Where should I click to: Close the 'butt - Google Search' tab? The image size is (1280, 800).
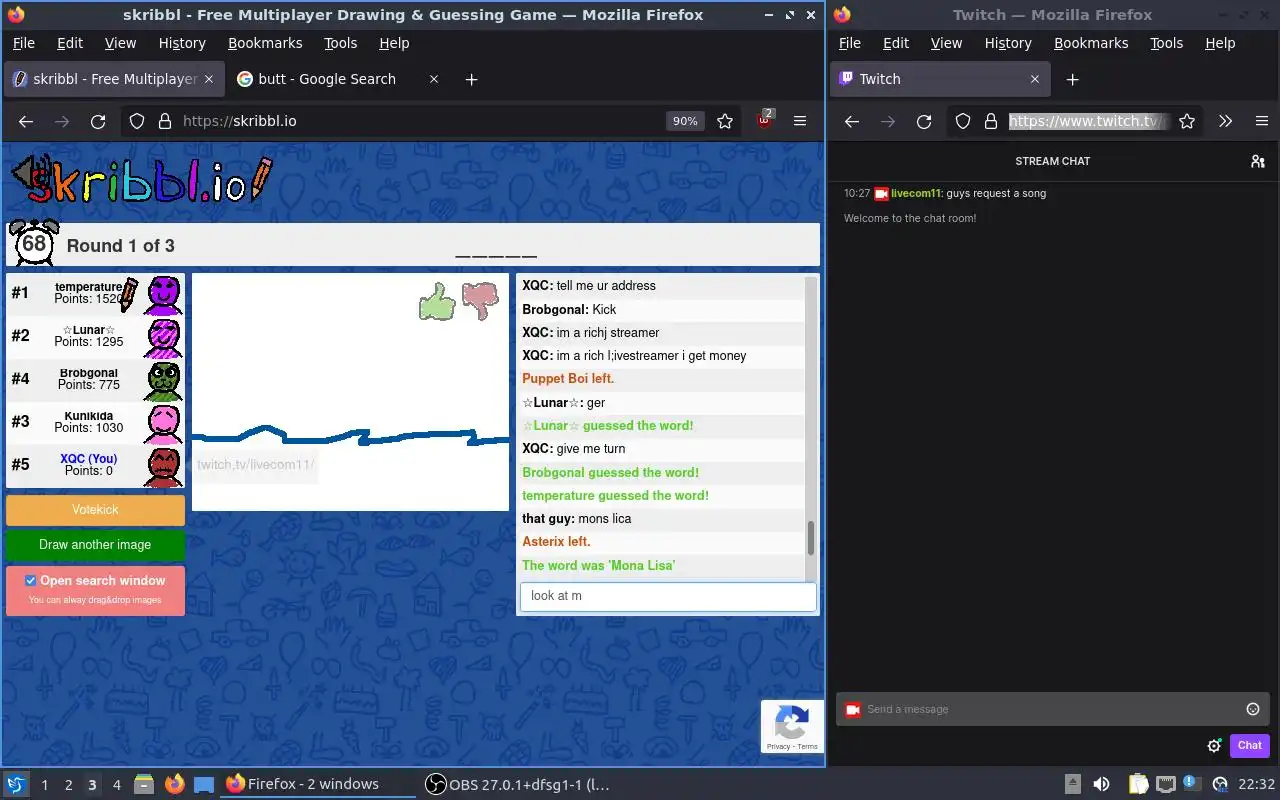coord(434,79)
